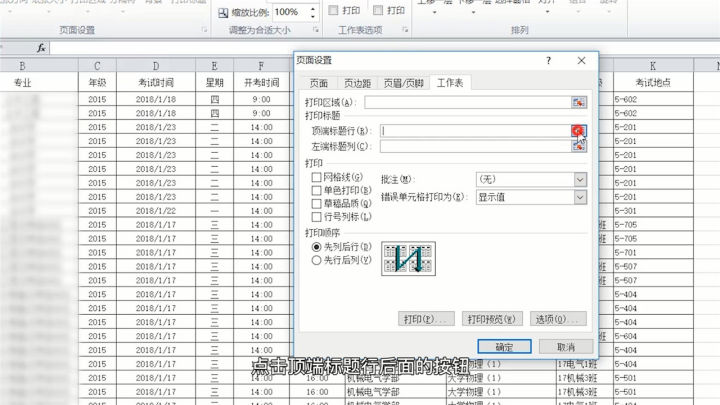Switch to the 页眉/页脚 tab
This screenshot has height=405, width=720.
[x=403, y=83]
